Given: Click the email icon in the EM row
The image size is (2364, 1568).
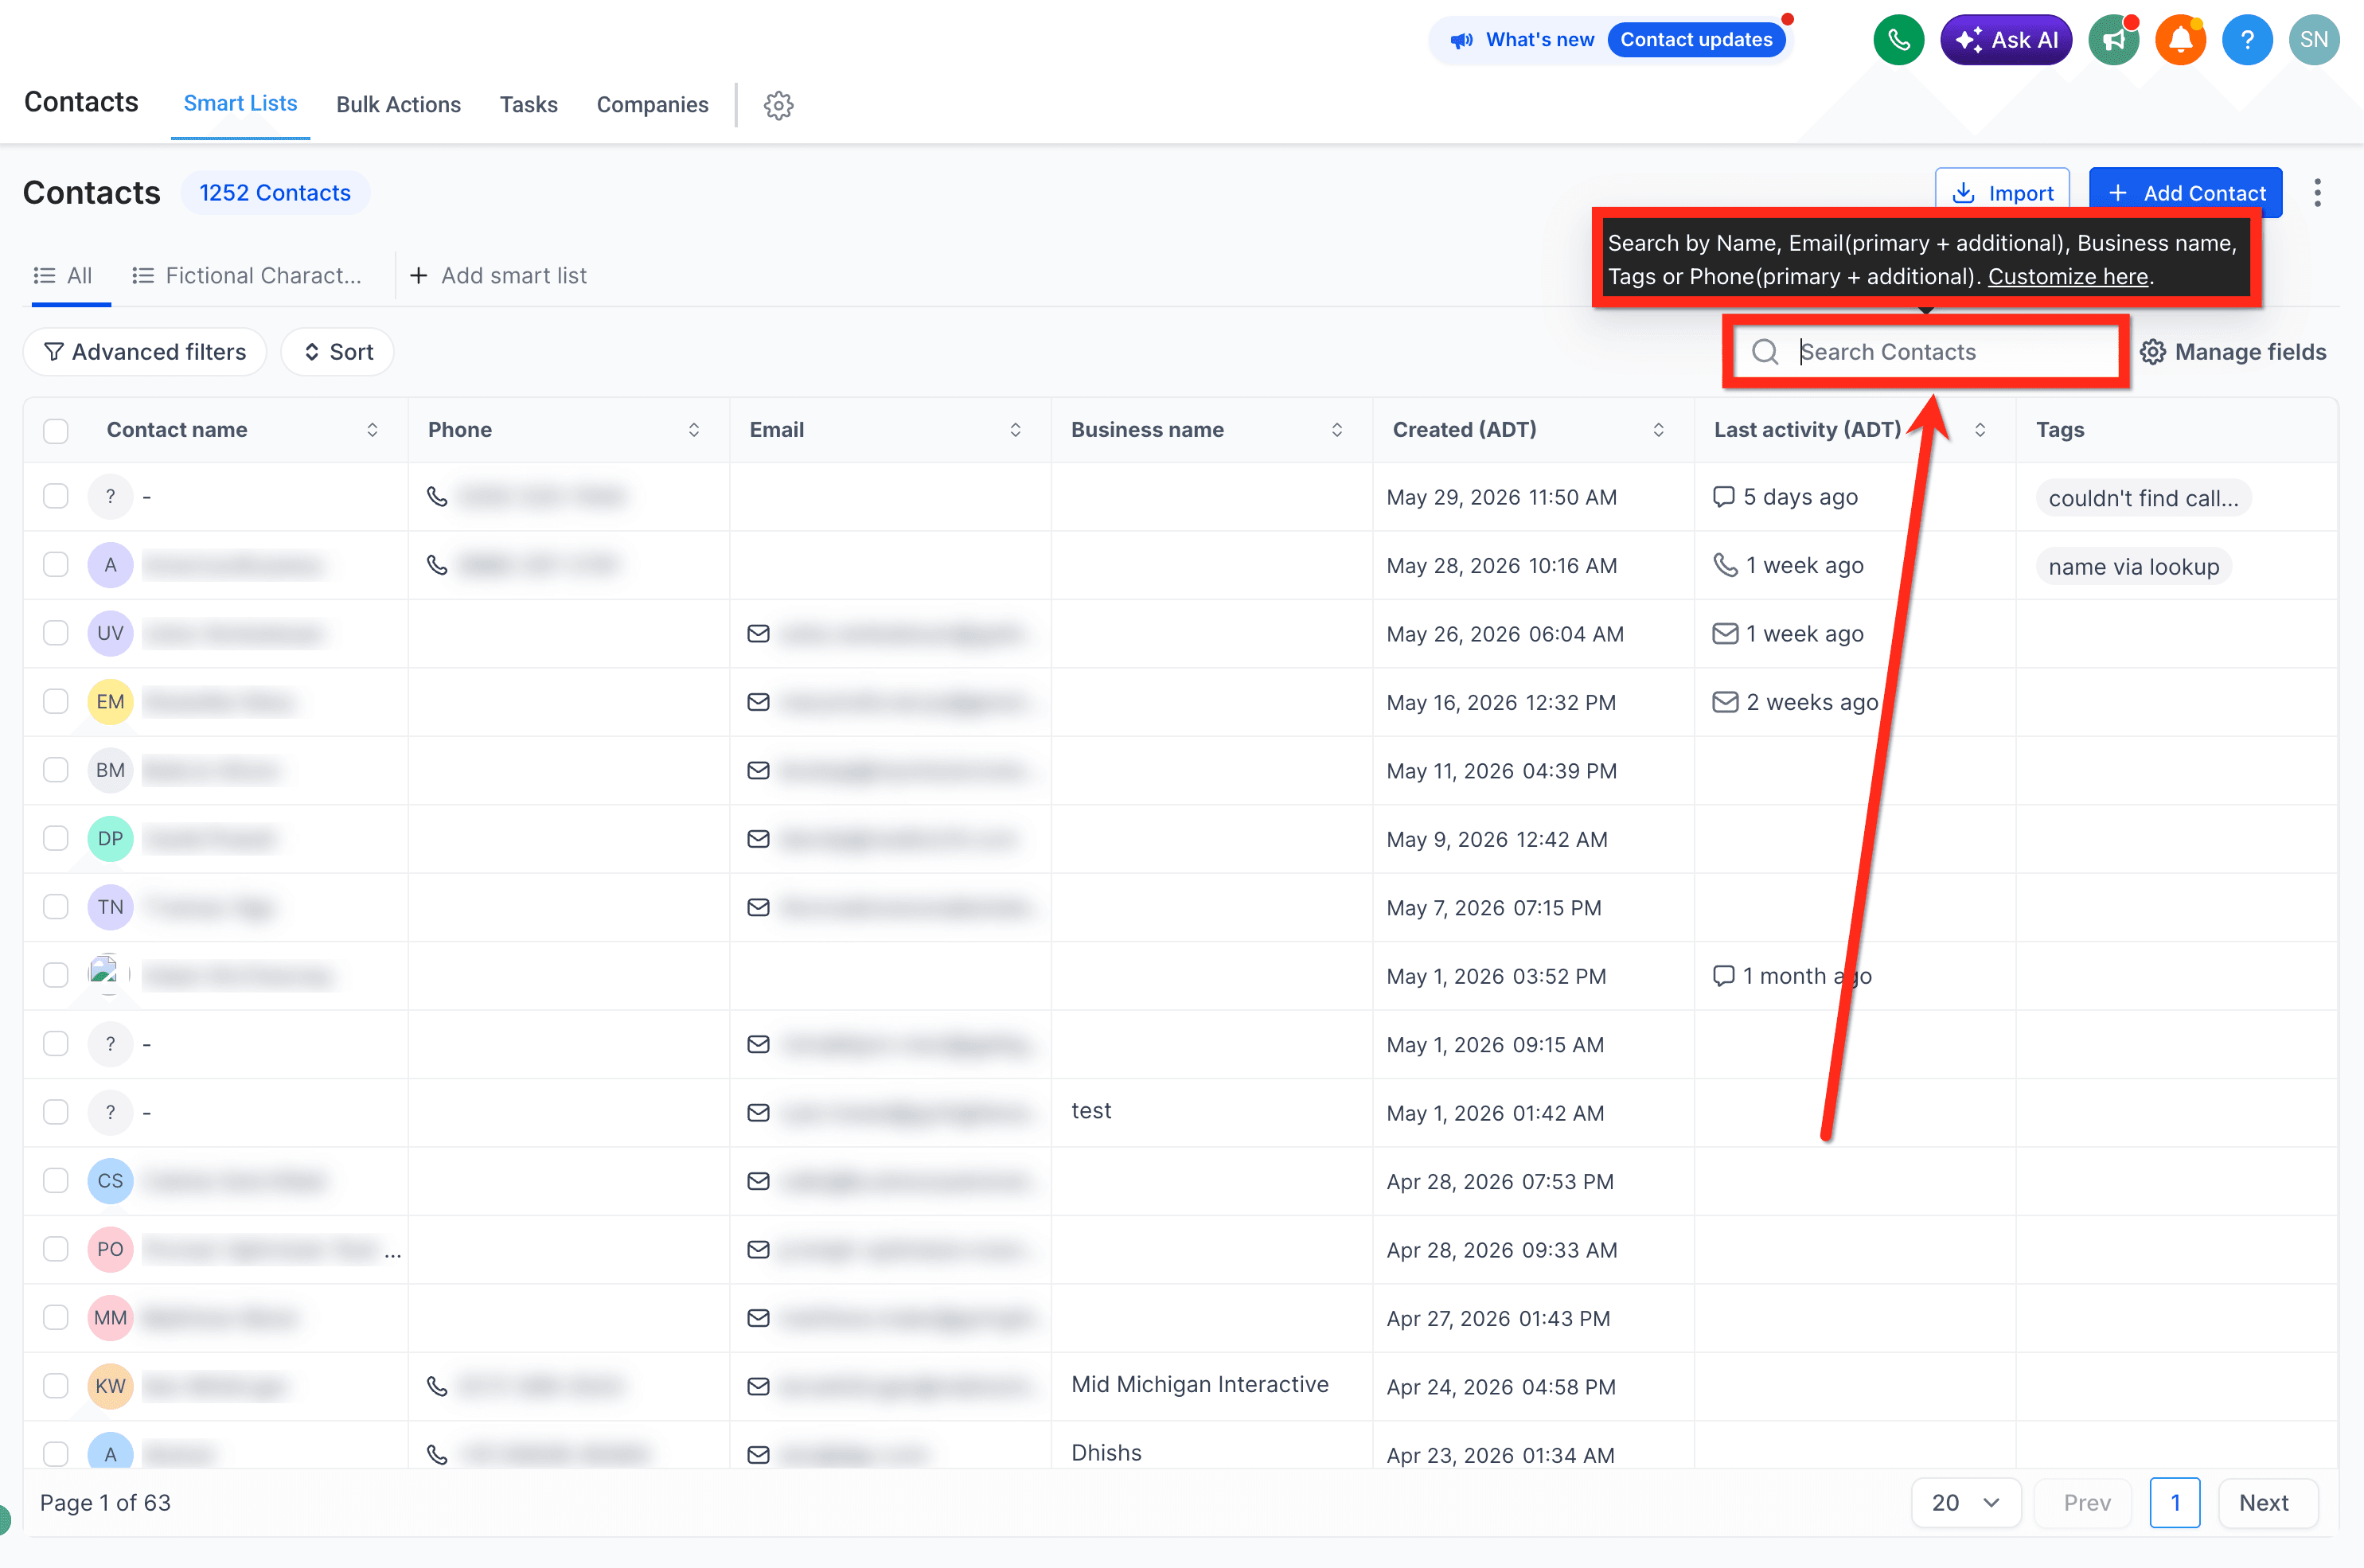Looking at the screenshot, I should pyautogui.click(x=759, y=702).
